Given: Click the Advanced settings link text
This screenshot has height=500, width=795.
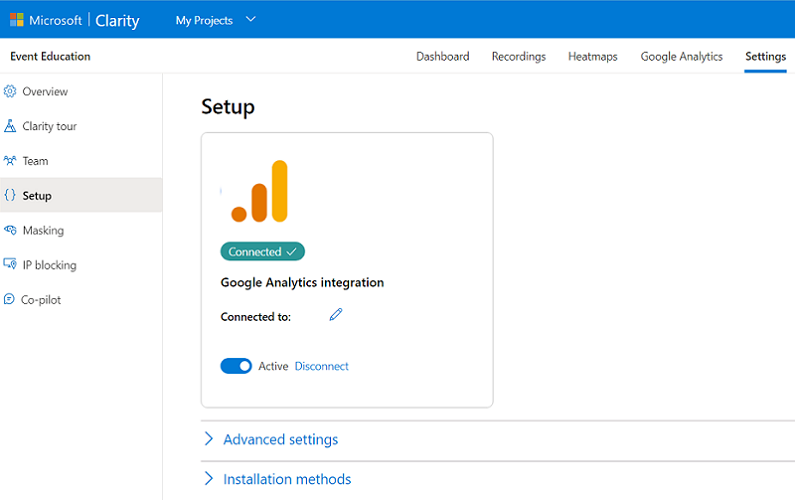Looking at the screenshot, I should point(280,439).
